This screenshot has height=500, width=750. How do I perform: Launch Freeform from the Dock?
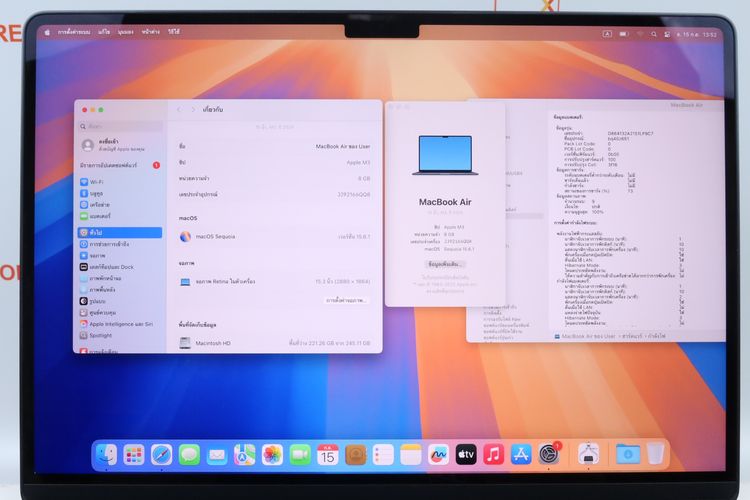click(x=438, y=455)
